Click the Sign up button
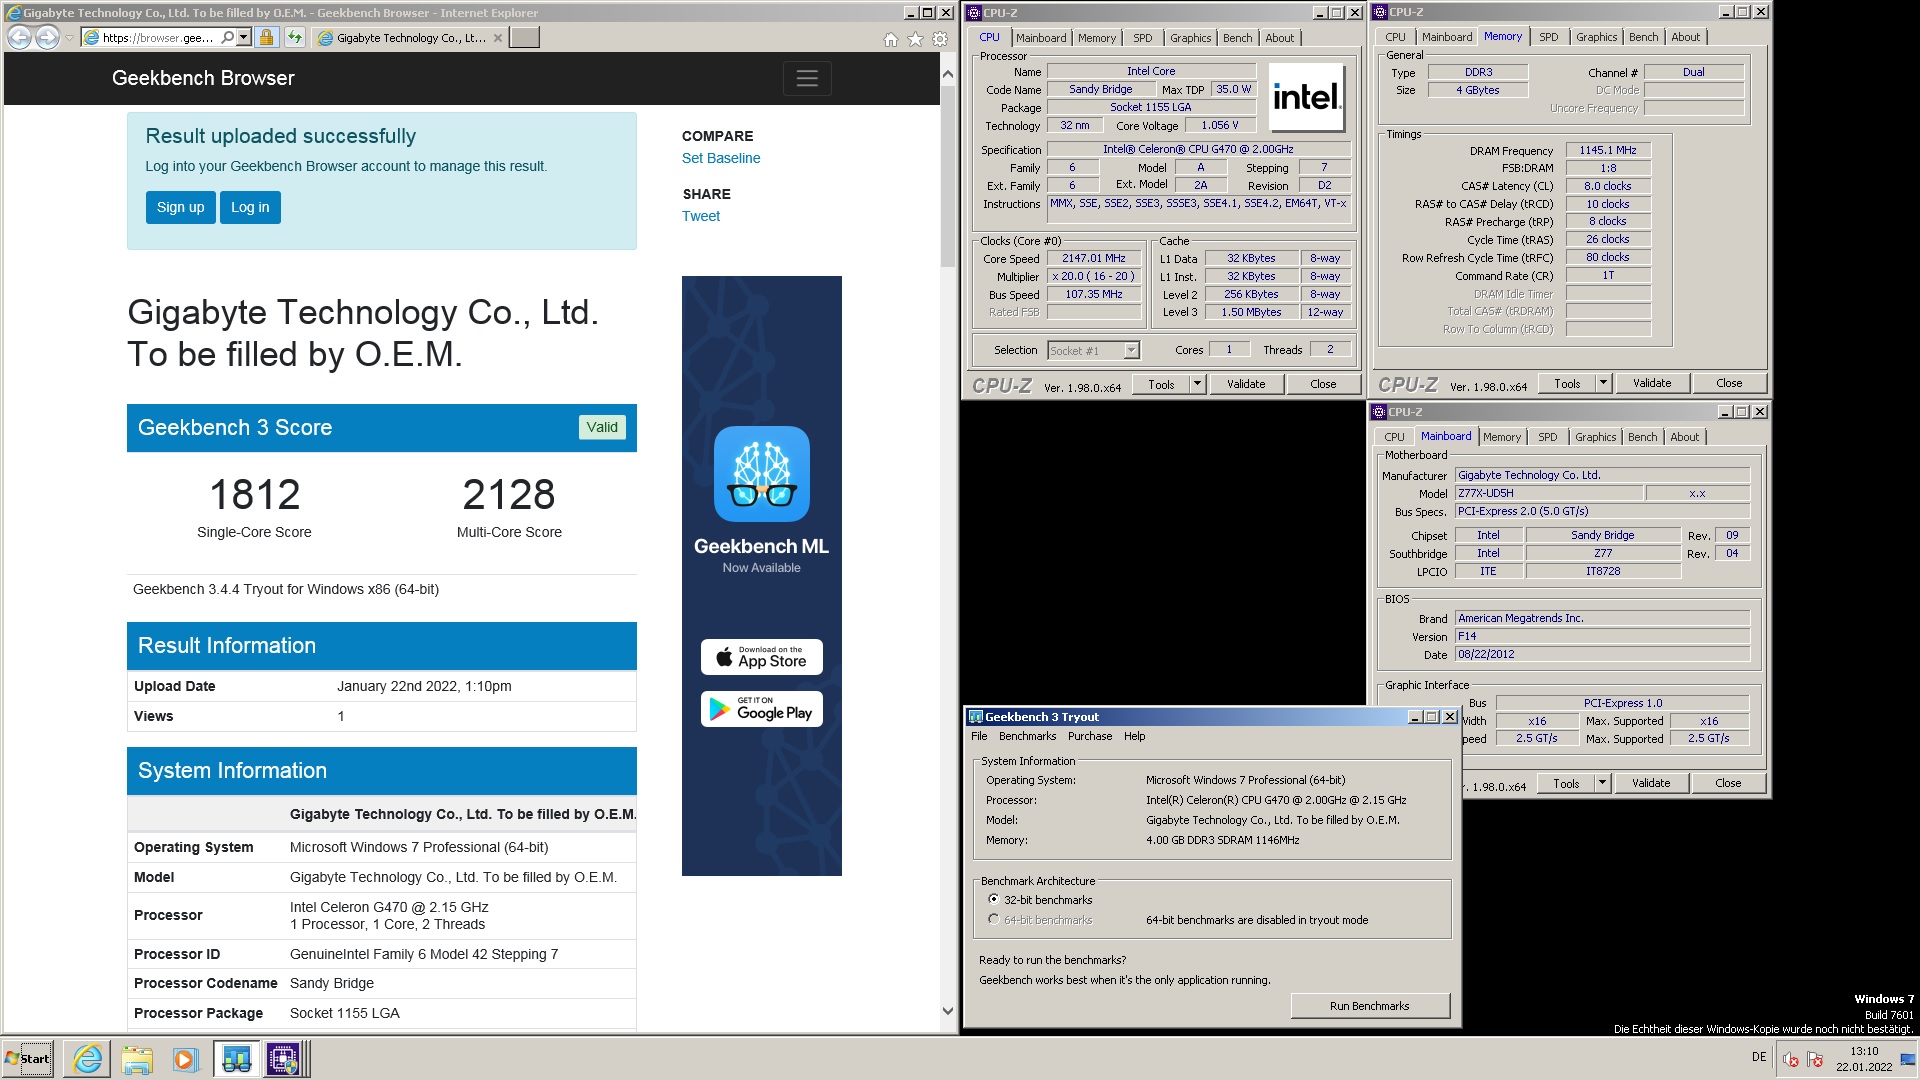This screenshot has height=1080, width=1920. (180, 207)
